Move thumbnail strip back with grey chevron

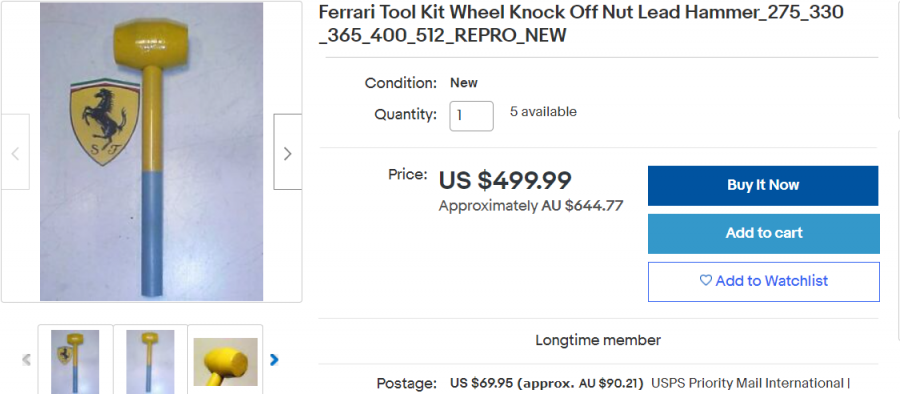(26, 360)
